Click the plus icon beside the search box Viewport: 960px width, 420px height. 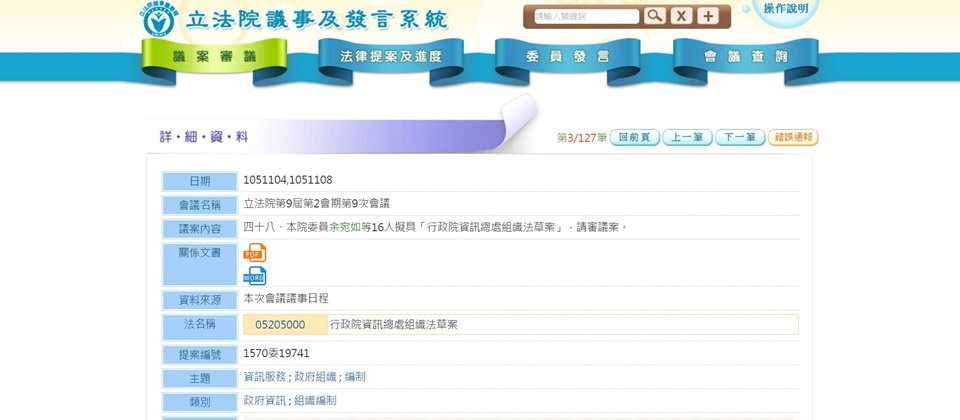708,16
